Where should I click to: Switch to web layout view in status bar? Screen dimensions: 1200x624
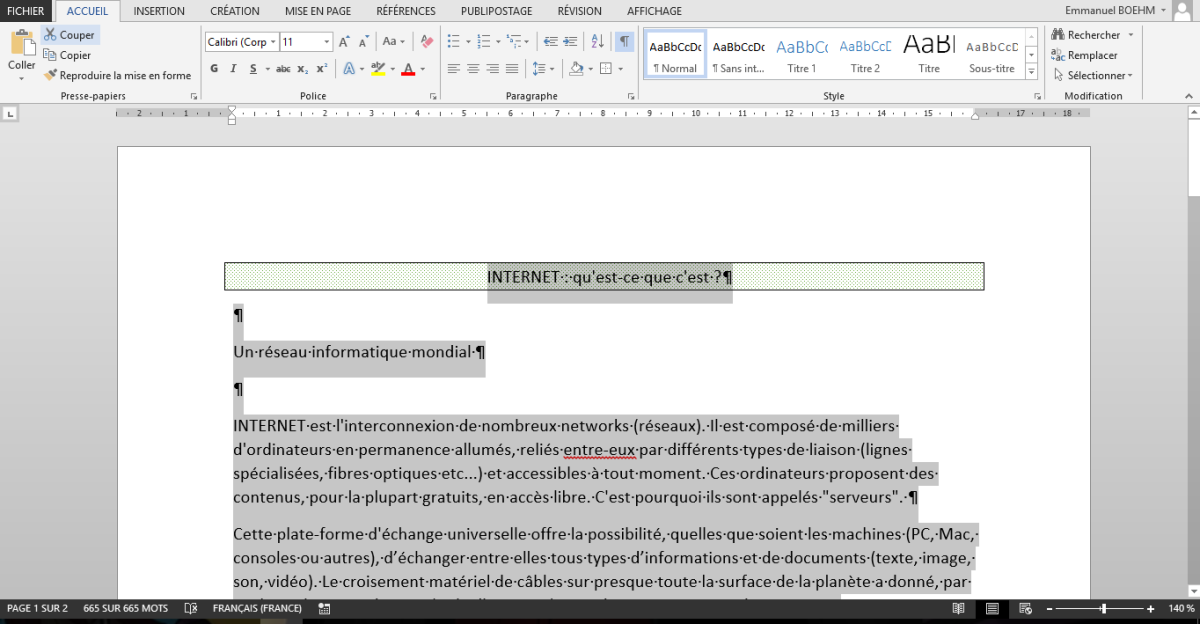1026,608
